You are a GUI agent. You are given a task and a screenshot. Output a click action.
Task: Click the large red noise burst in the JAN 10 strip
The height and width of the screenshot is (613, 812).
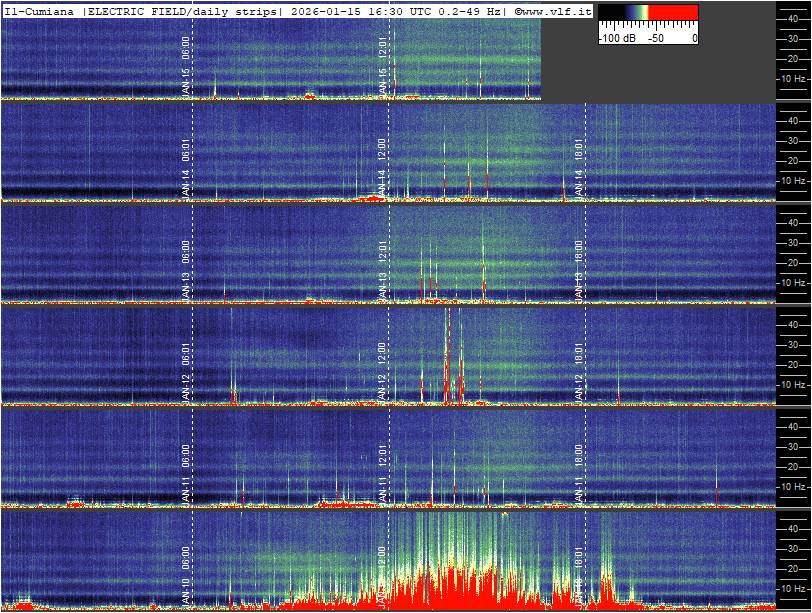click(450, 590)
